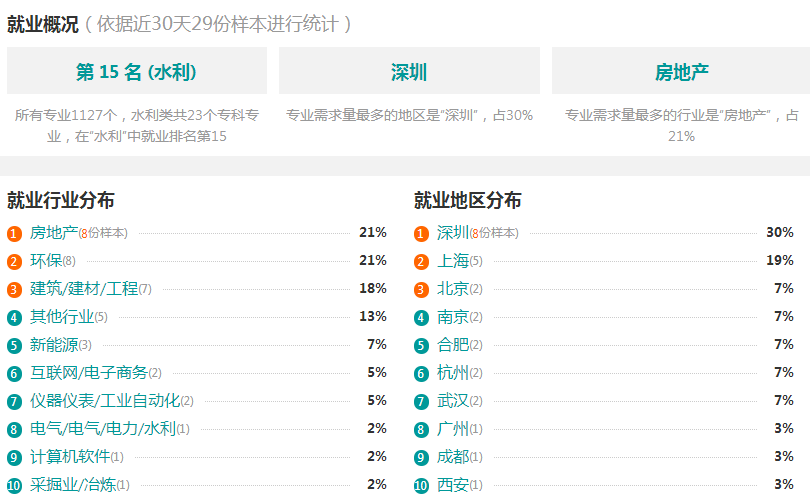Open the 仪器仪表/工业自动化 industry link
810x503 pixels.
[105, 401]
